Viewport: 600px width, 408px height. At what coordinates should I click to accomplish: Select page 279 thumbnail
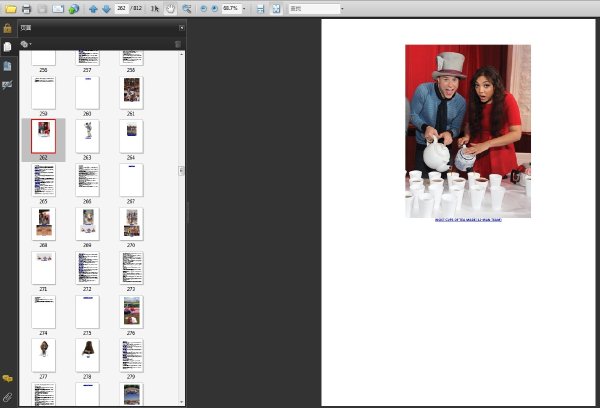click(131, 356)
